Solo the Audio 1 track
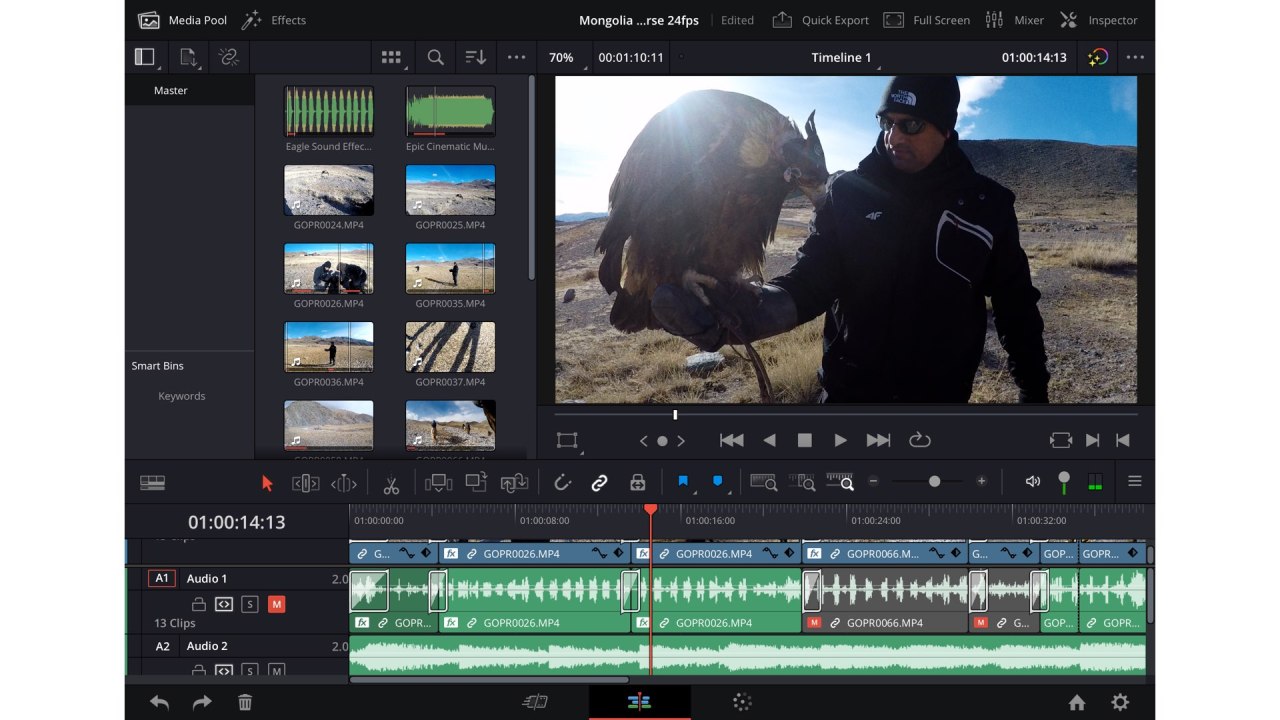 click(250, 604)
